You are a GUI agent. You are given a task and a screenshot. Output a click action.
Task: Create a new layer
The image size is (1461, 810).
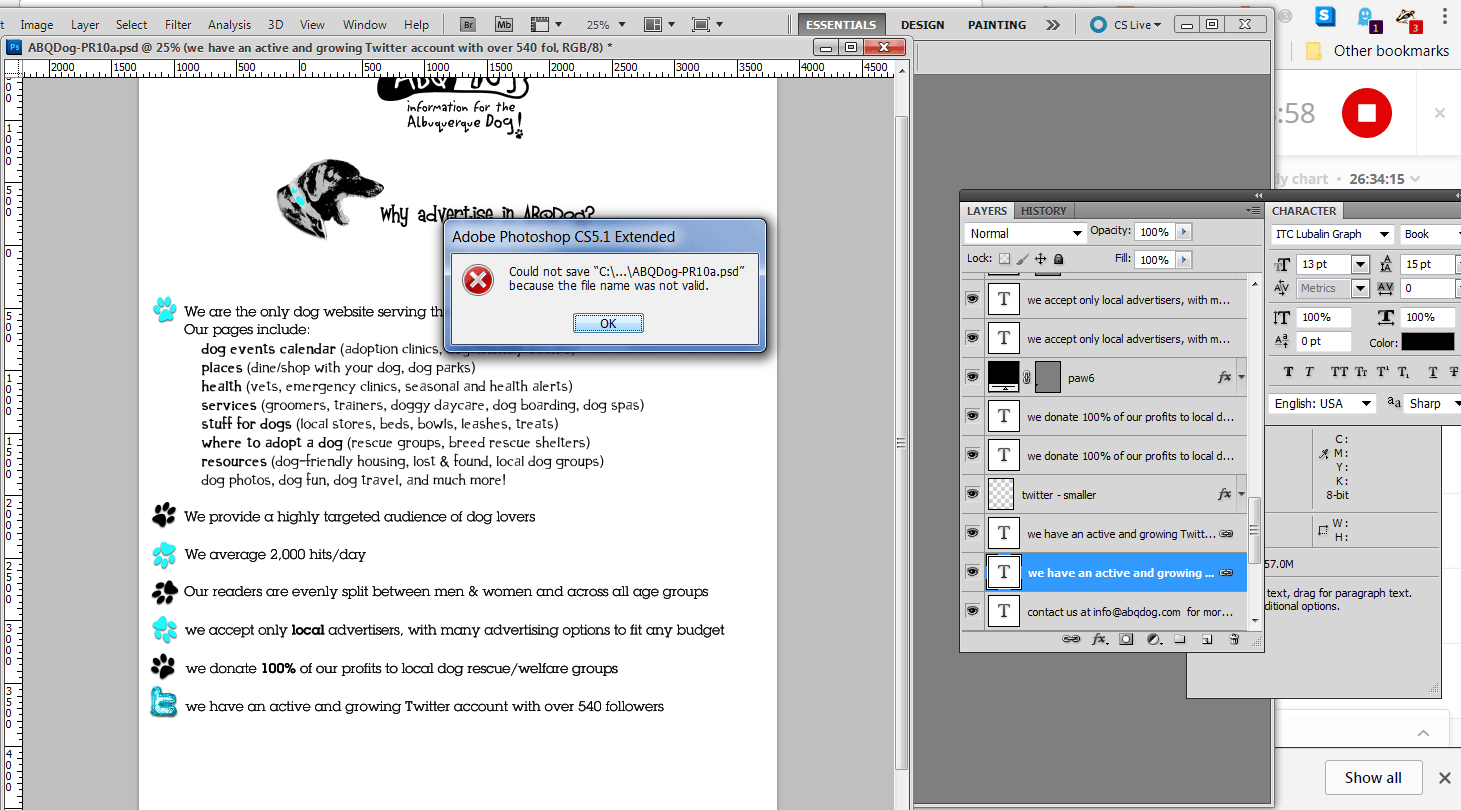[x=1207, y=639]
